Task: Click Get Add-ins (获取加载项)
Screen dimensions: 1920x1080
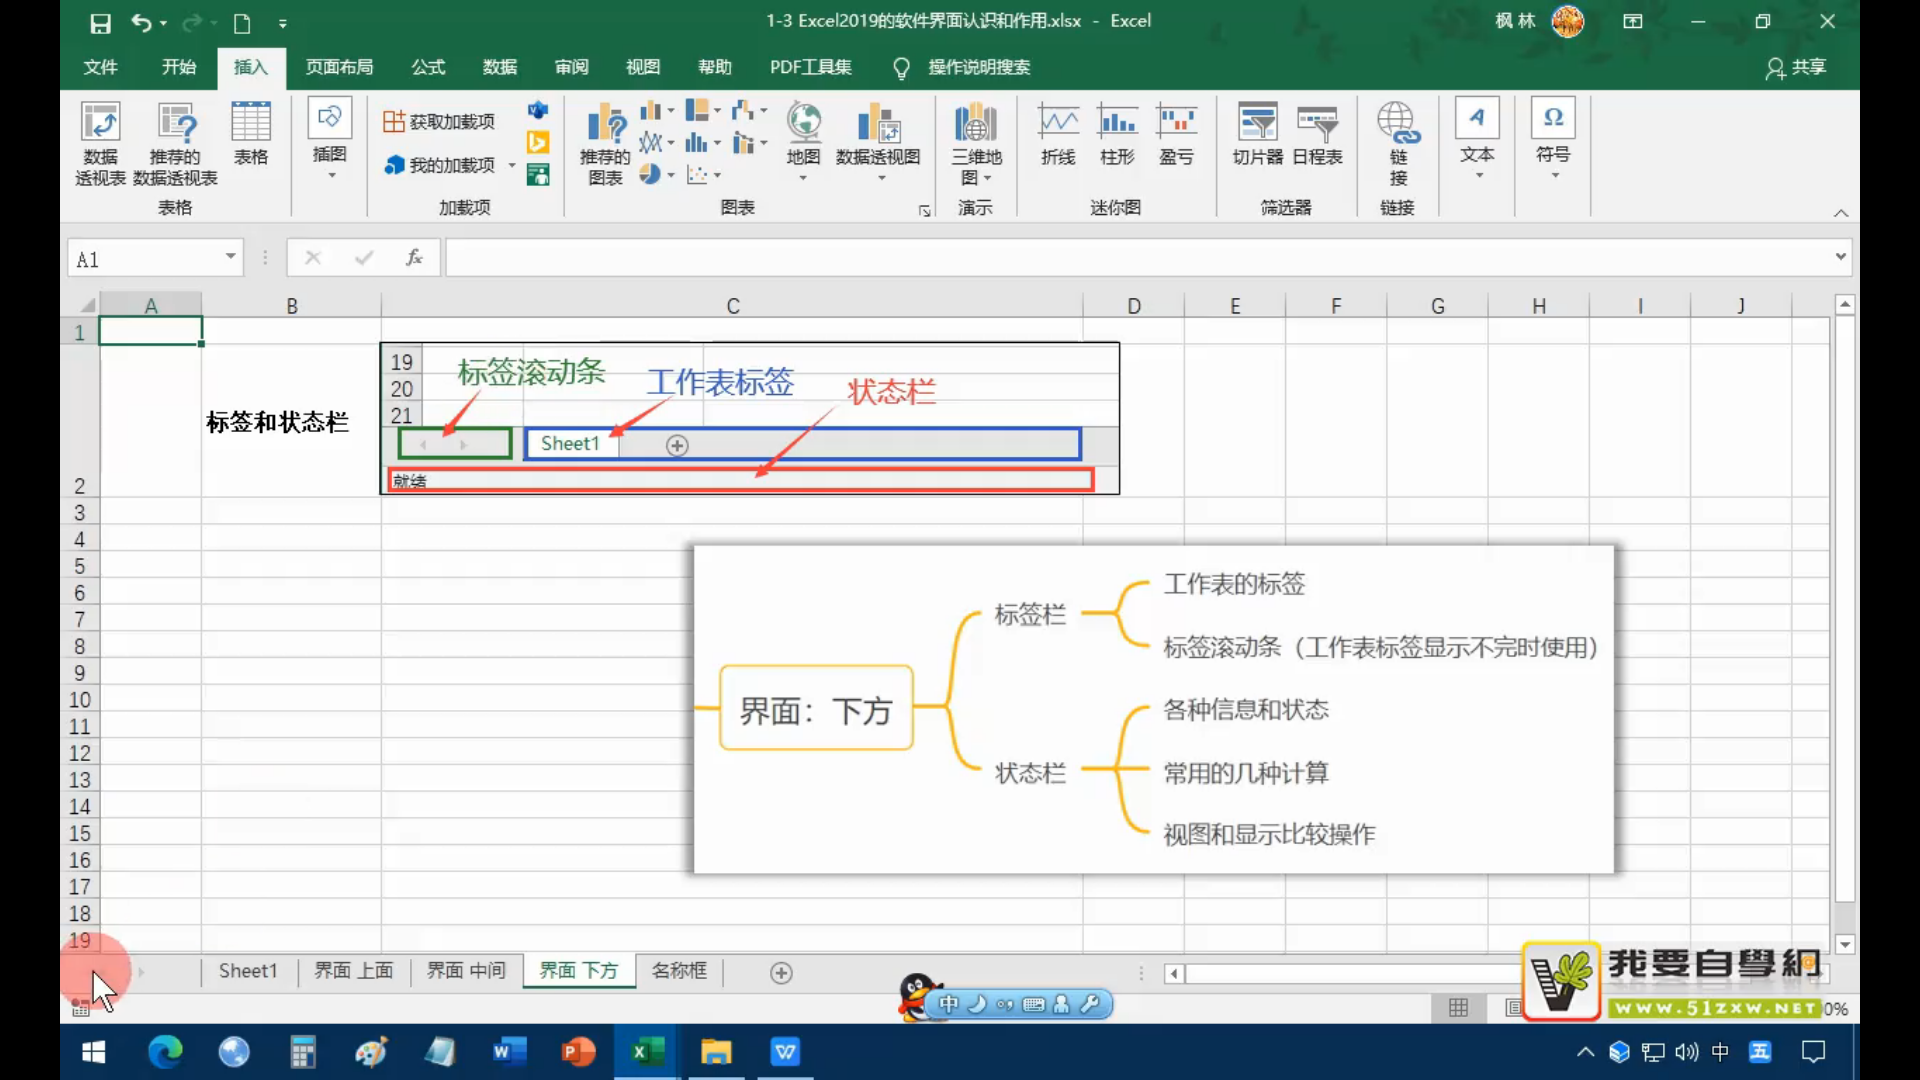Action: (439, 121)
